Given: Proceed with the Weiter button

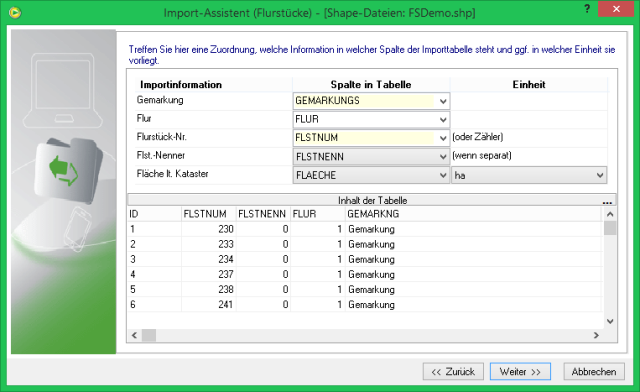Looking at the screenshot, I should click(520, 372).
